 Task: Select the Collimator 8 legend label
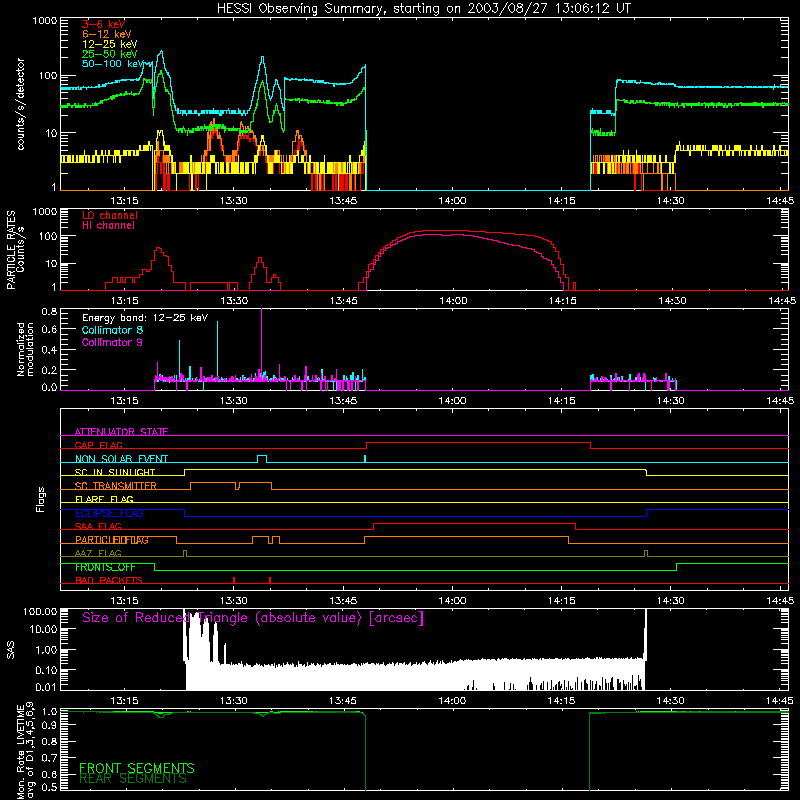click(112, 330)
